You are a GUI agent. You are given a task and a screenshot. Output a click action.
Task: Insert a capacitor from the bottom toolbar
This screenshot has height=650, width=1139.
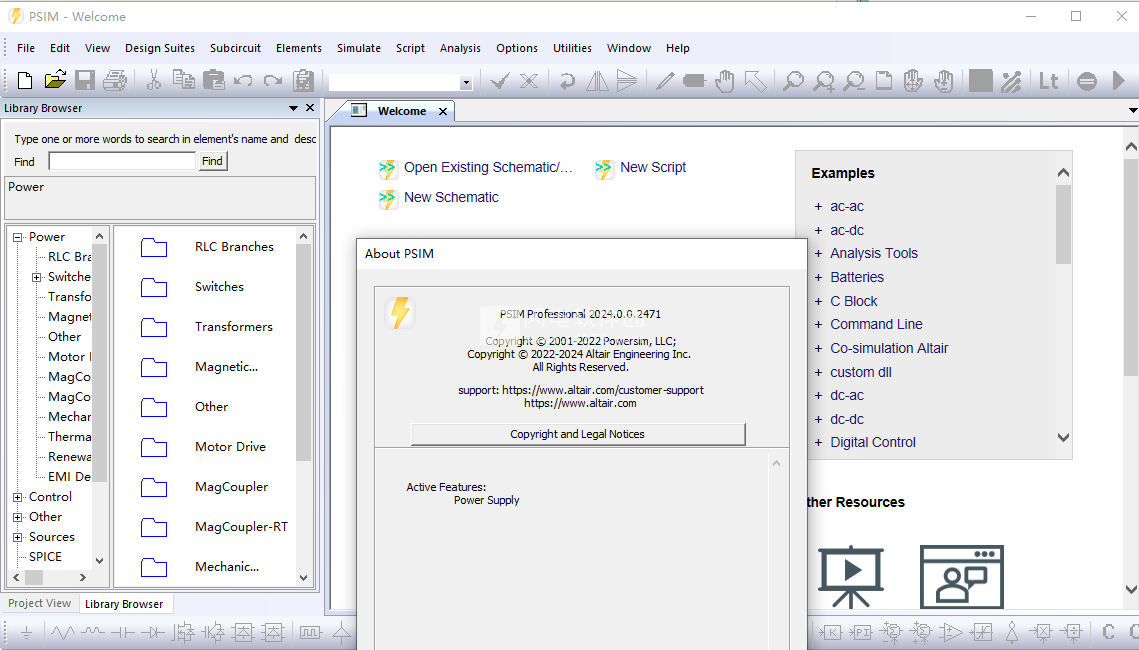123,633
